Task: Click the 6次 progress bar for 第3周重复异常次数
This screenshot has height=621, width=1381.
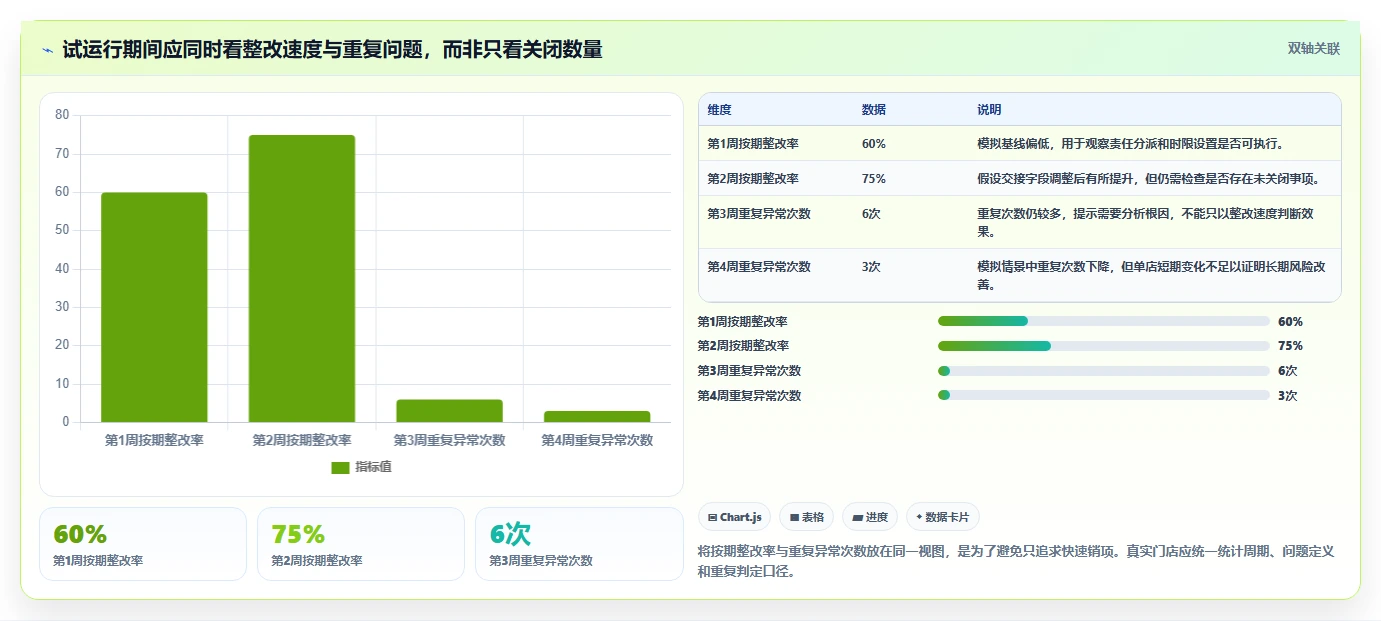Action: (x=1104, y=371)
